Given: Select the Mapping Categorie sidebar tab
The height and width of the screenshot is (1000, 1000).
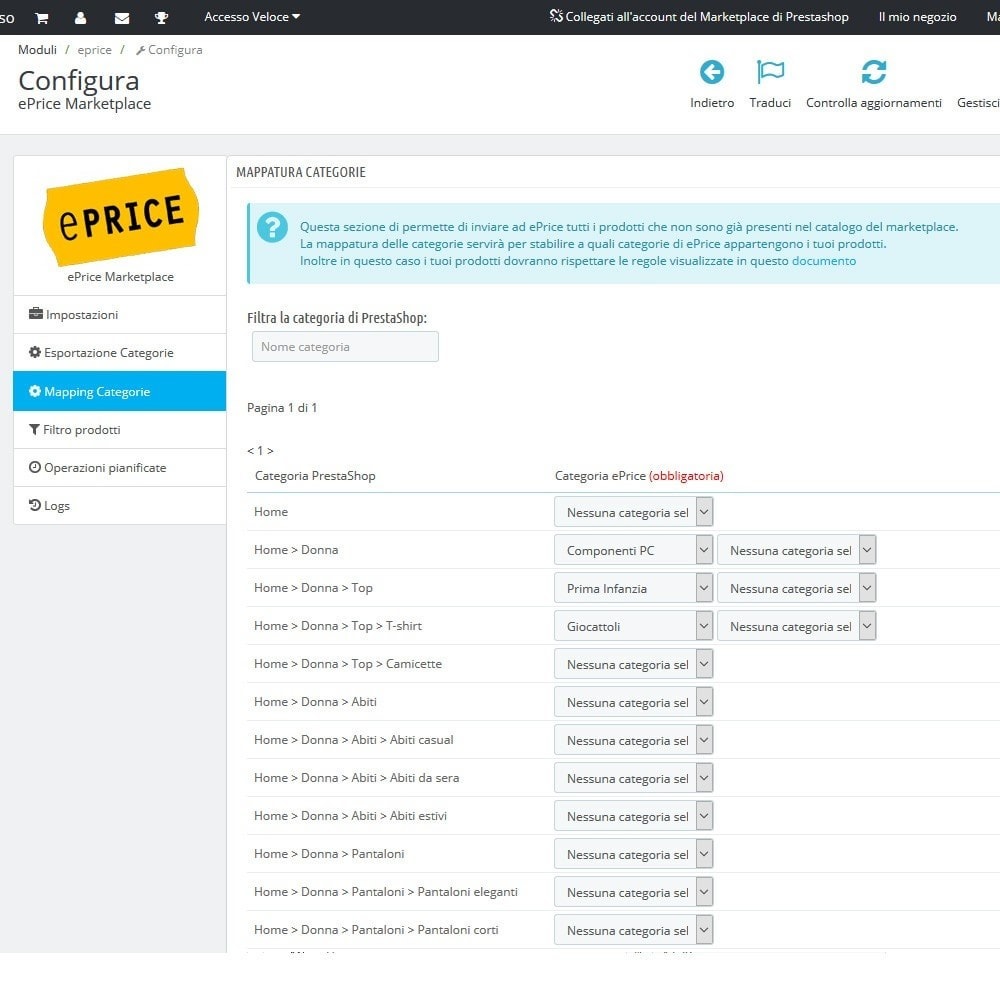Looking at the screenshot, I should click(120, 391).
